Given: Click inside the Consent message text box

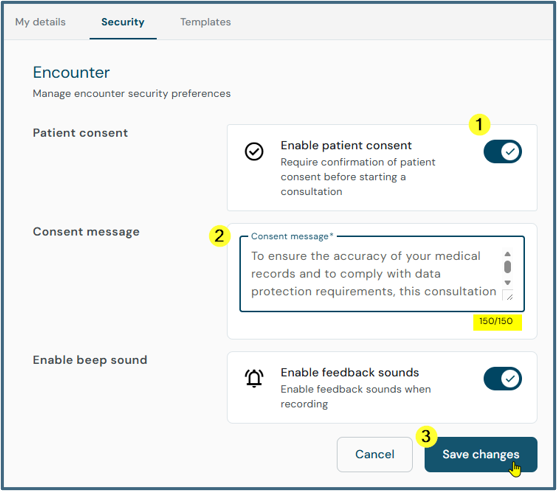Looking at the screenshot, I should [x=374, y=274].
